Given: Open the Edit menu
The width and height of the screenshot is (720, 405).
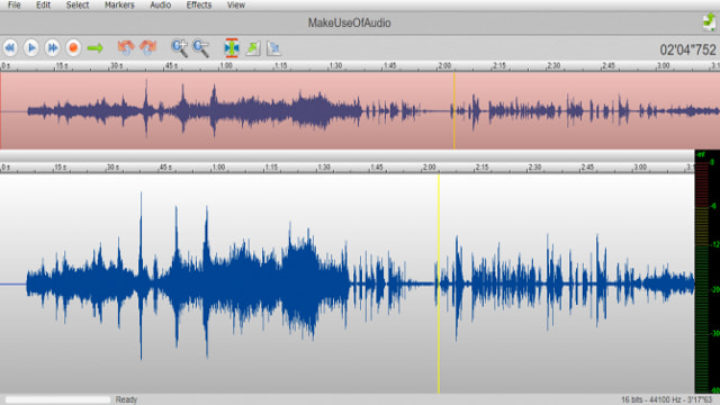Looking at the screenshot, I should [43, 5].
